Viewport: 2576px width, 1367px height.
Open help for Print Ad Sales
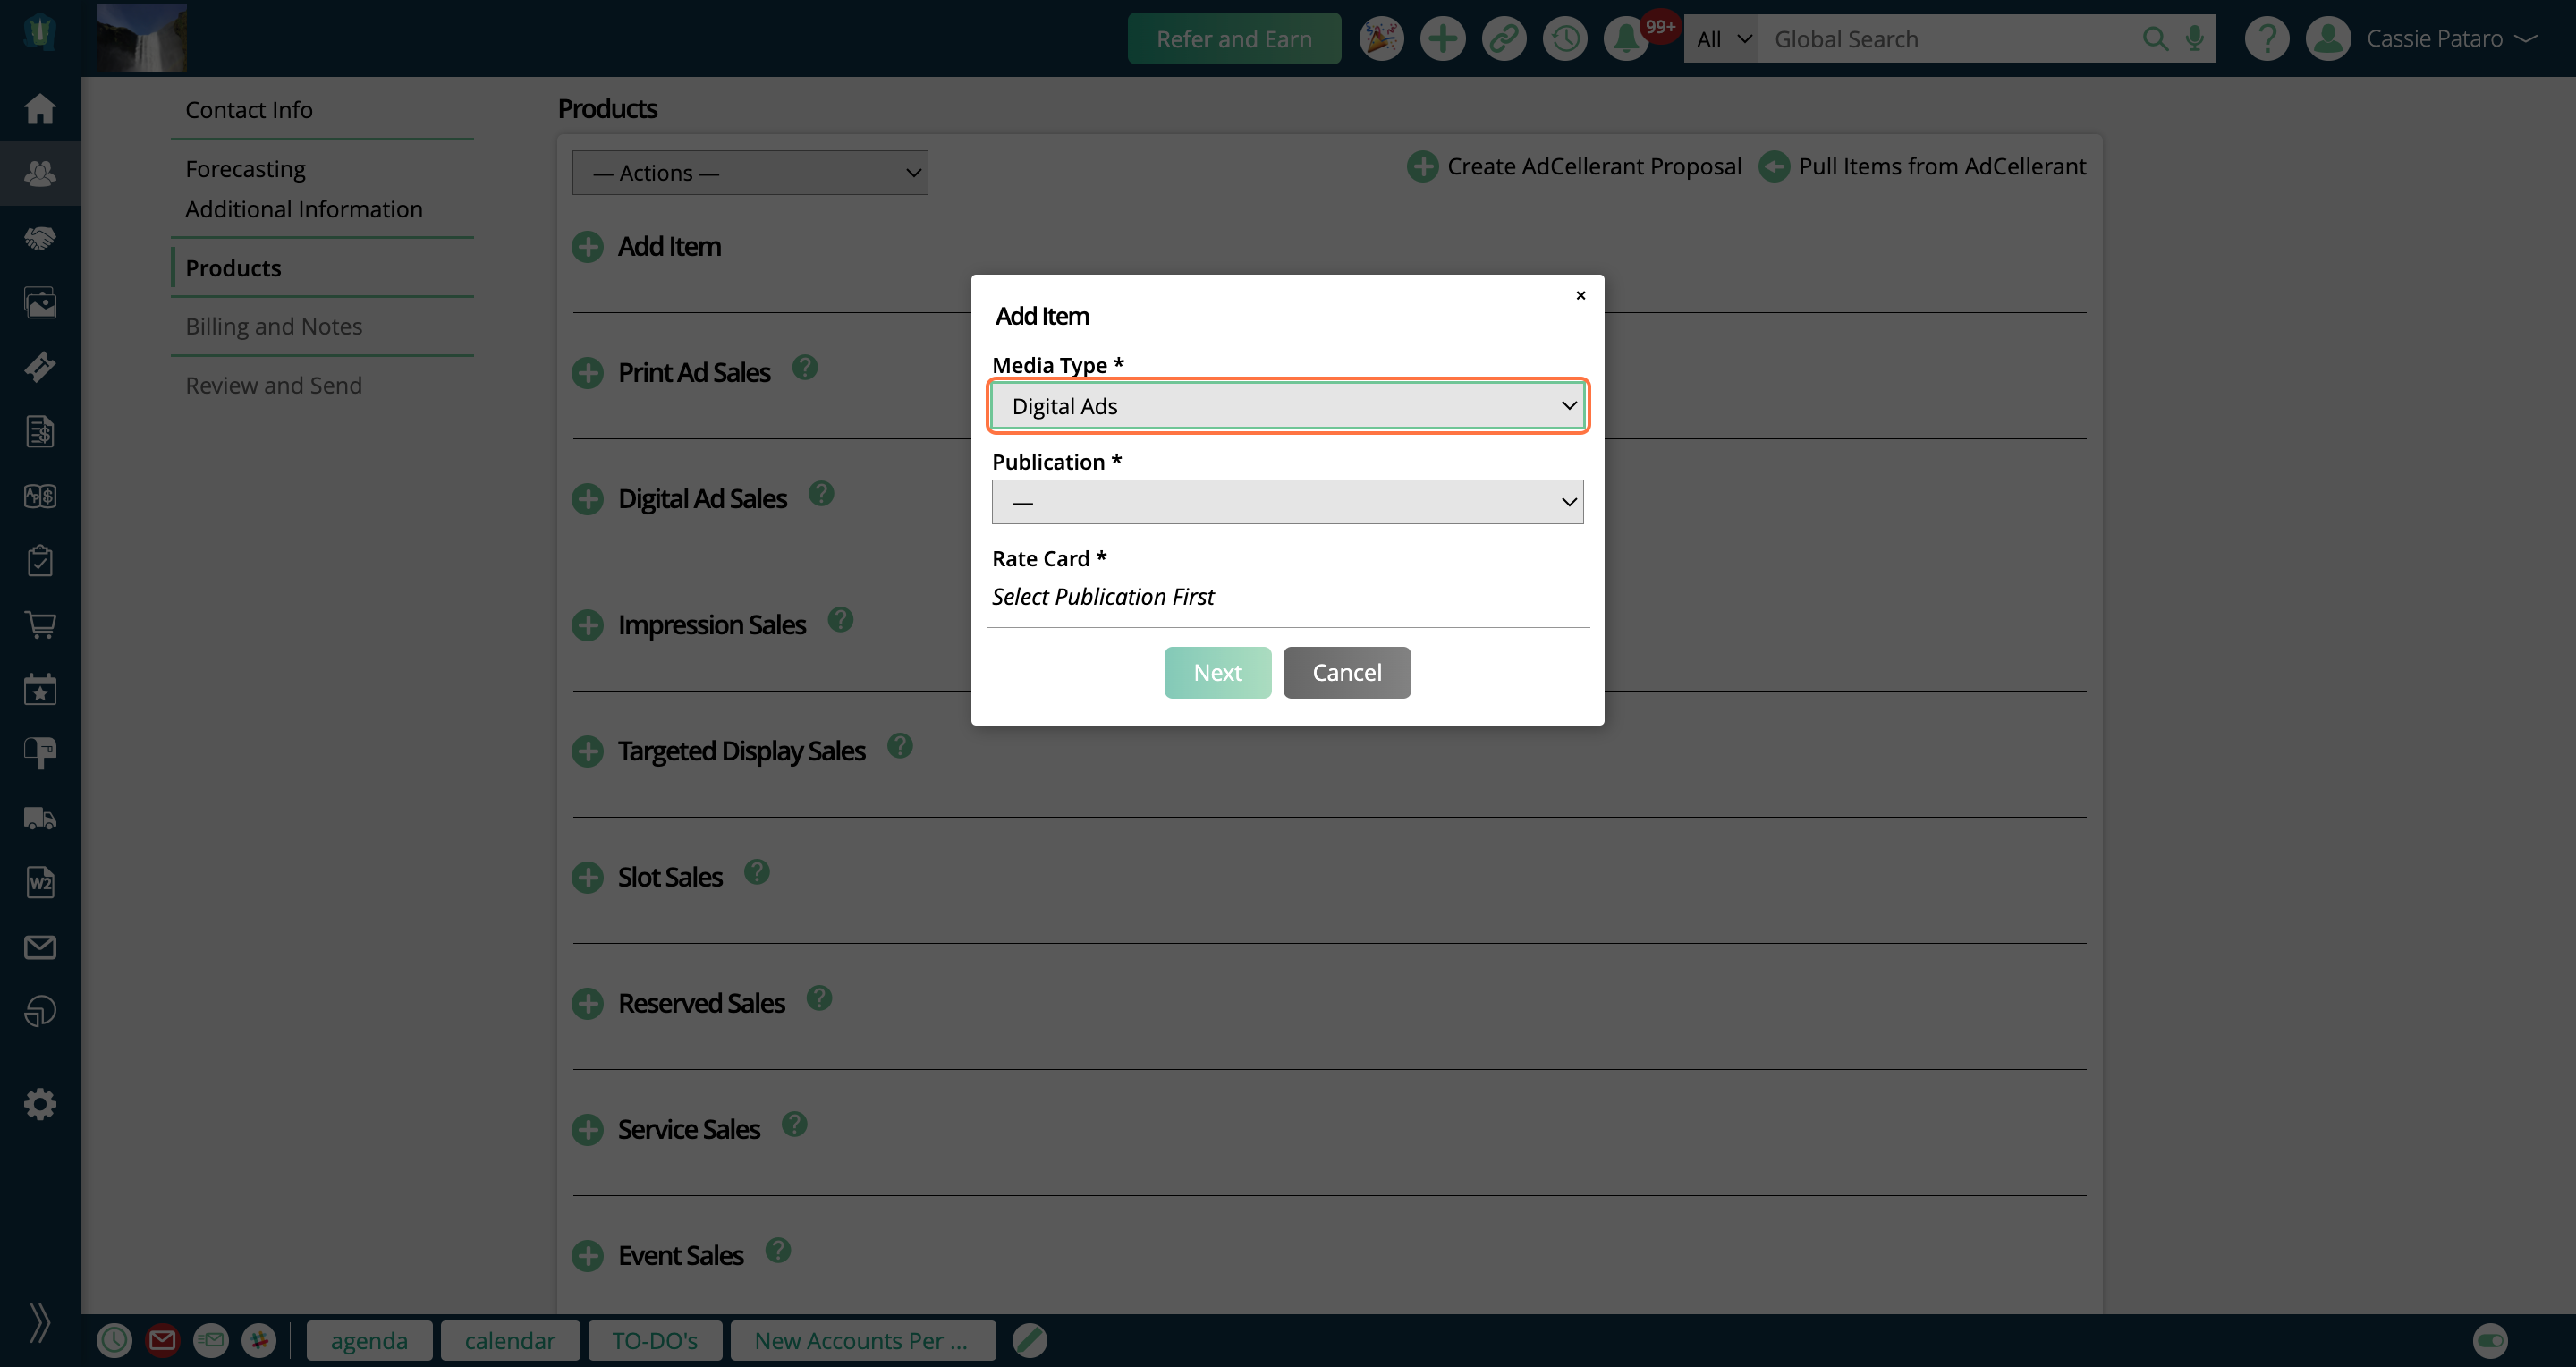click(805, 367)
